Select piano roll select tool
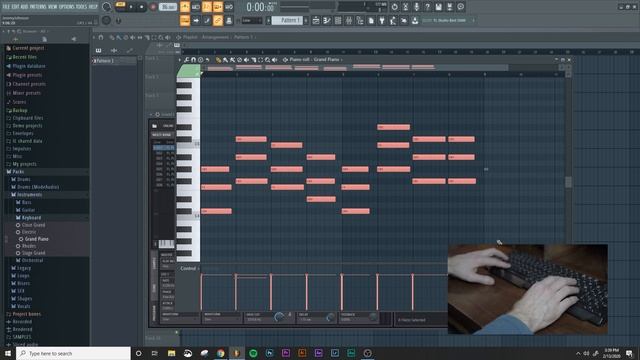Screen dimensions: 640x360 tap(260, 60)
